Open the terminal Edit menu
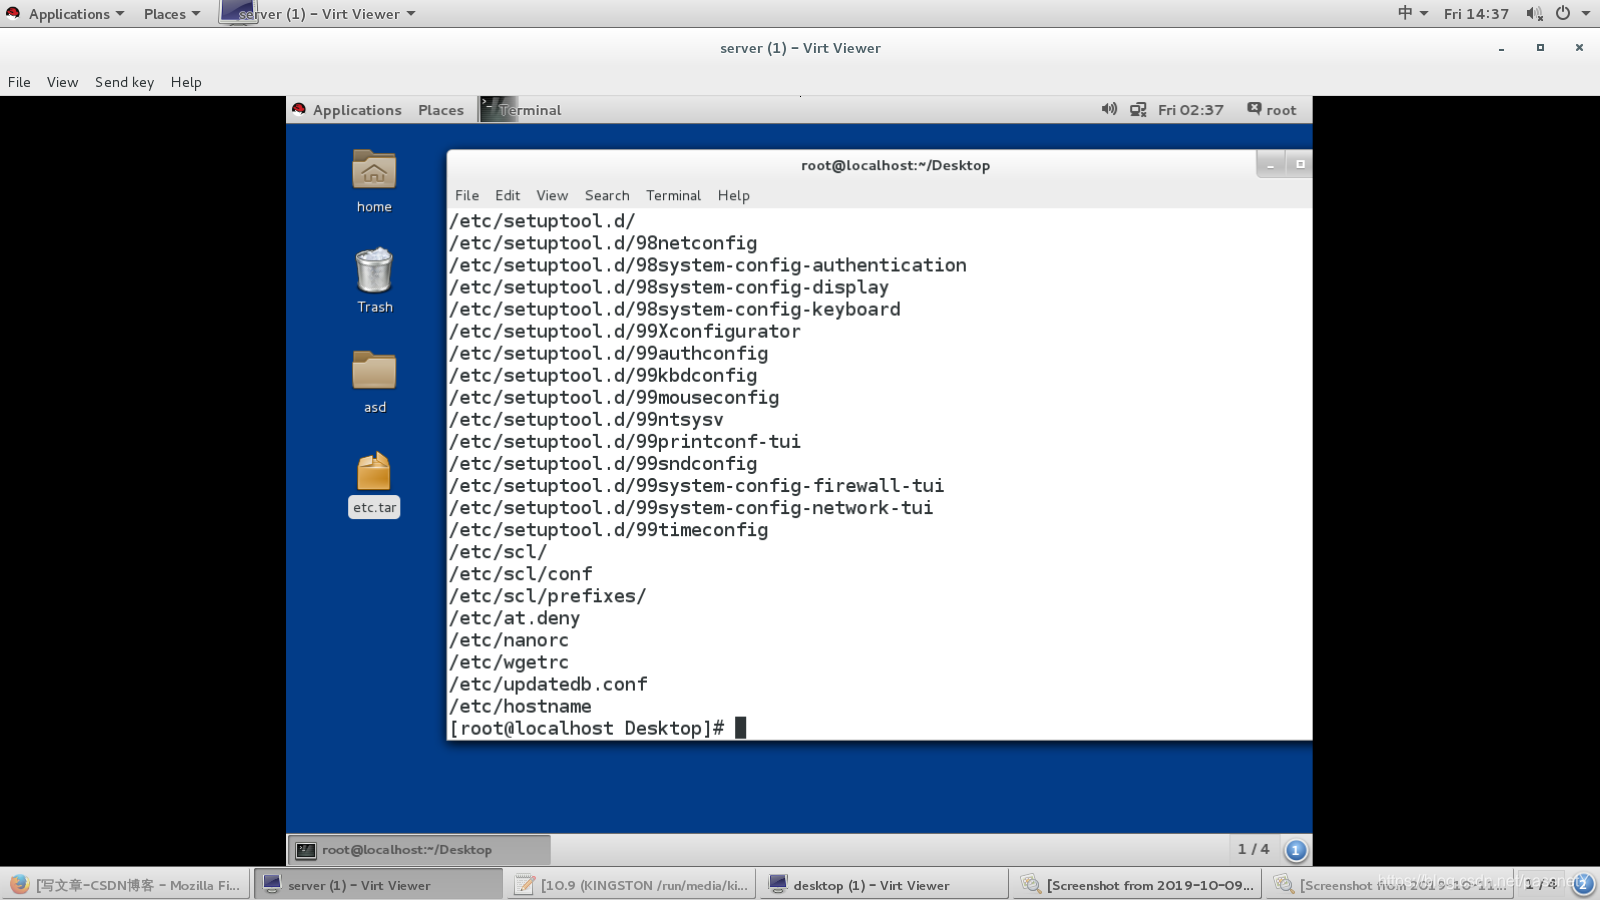Viewport: 1600px width, 900px height. tap(507, 195)
